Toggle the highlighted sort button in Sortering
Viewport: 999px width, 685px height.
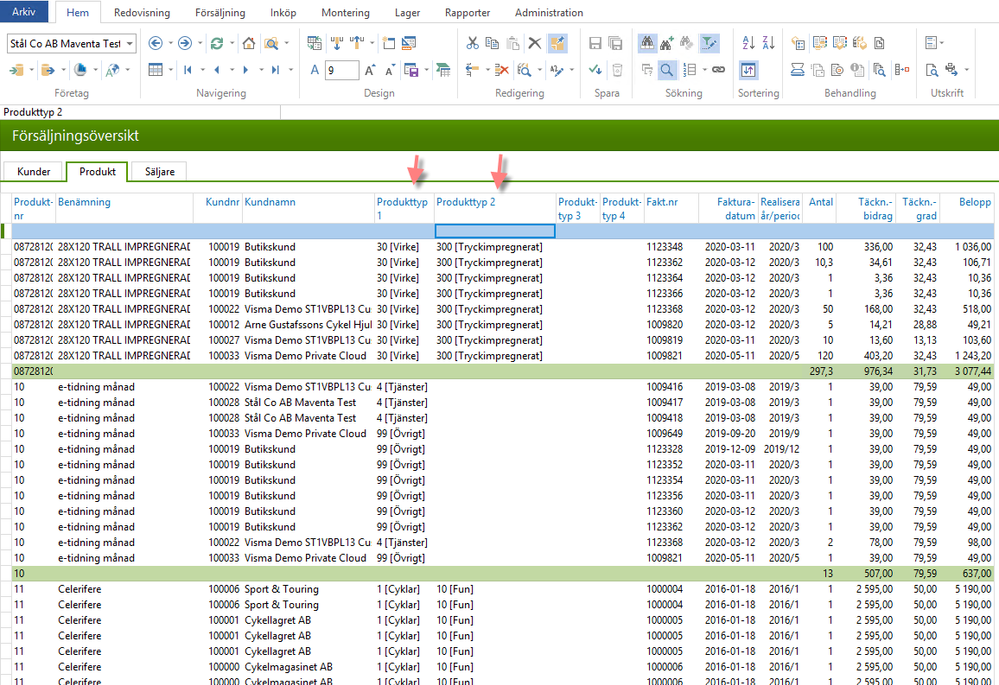pos(748,70)
